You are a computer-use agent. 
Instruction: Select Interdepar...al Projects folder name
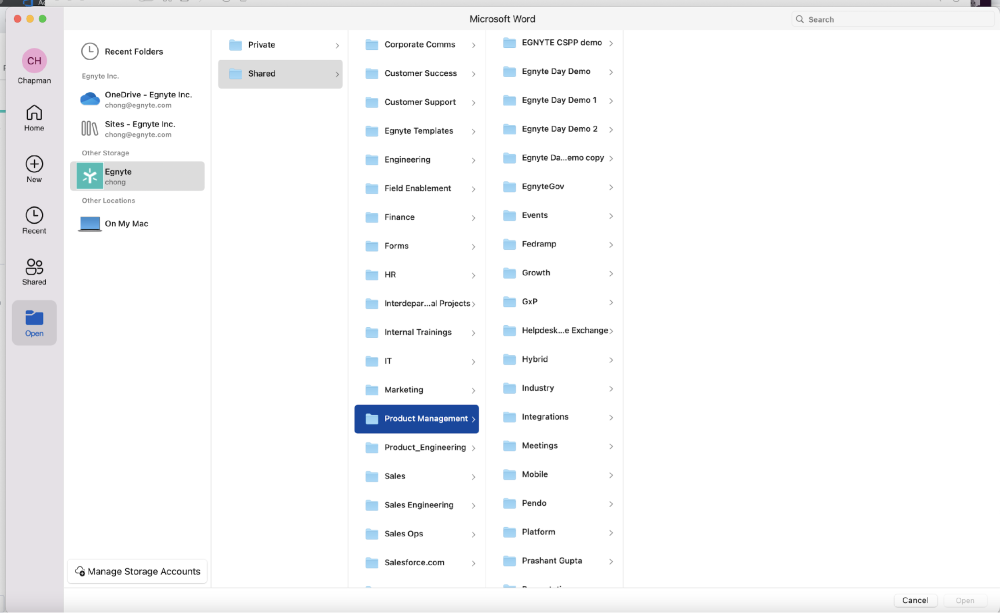coord(427,304)
